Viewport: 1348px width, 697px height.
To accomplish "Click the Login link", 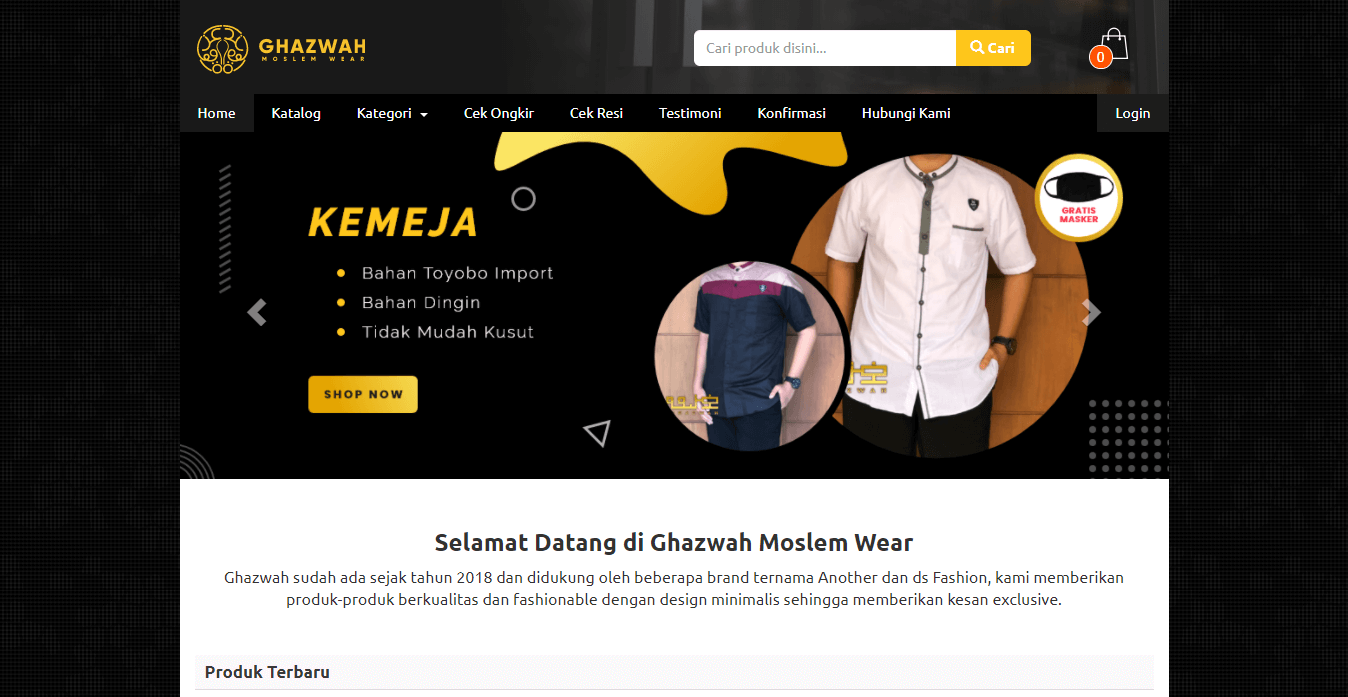I will (x=1133, y=113).
